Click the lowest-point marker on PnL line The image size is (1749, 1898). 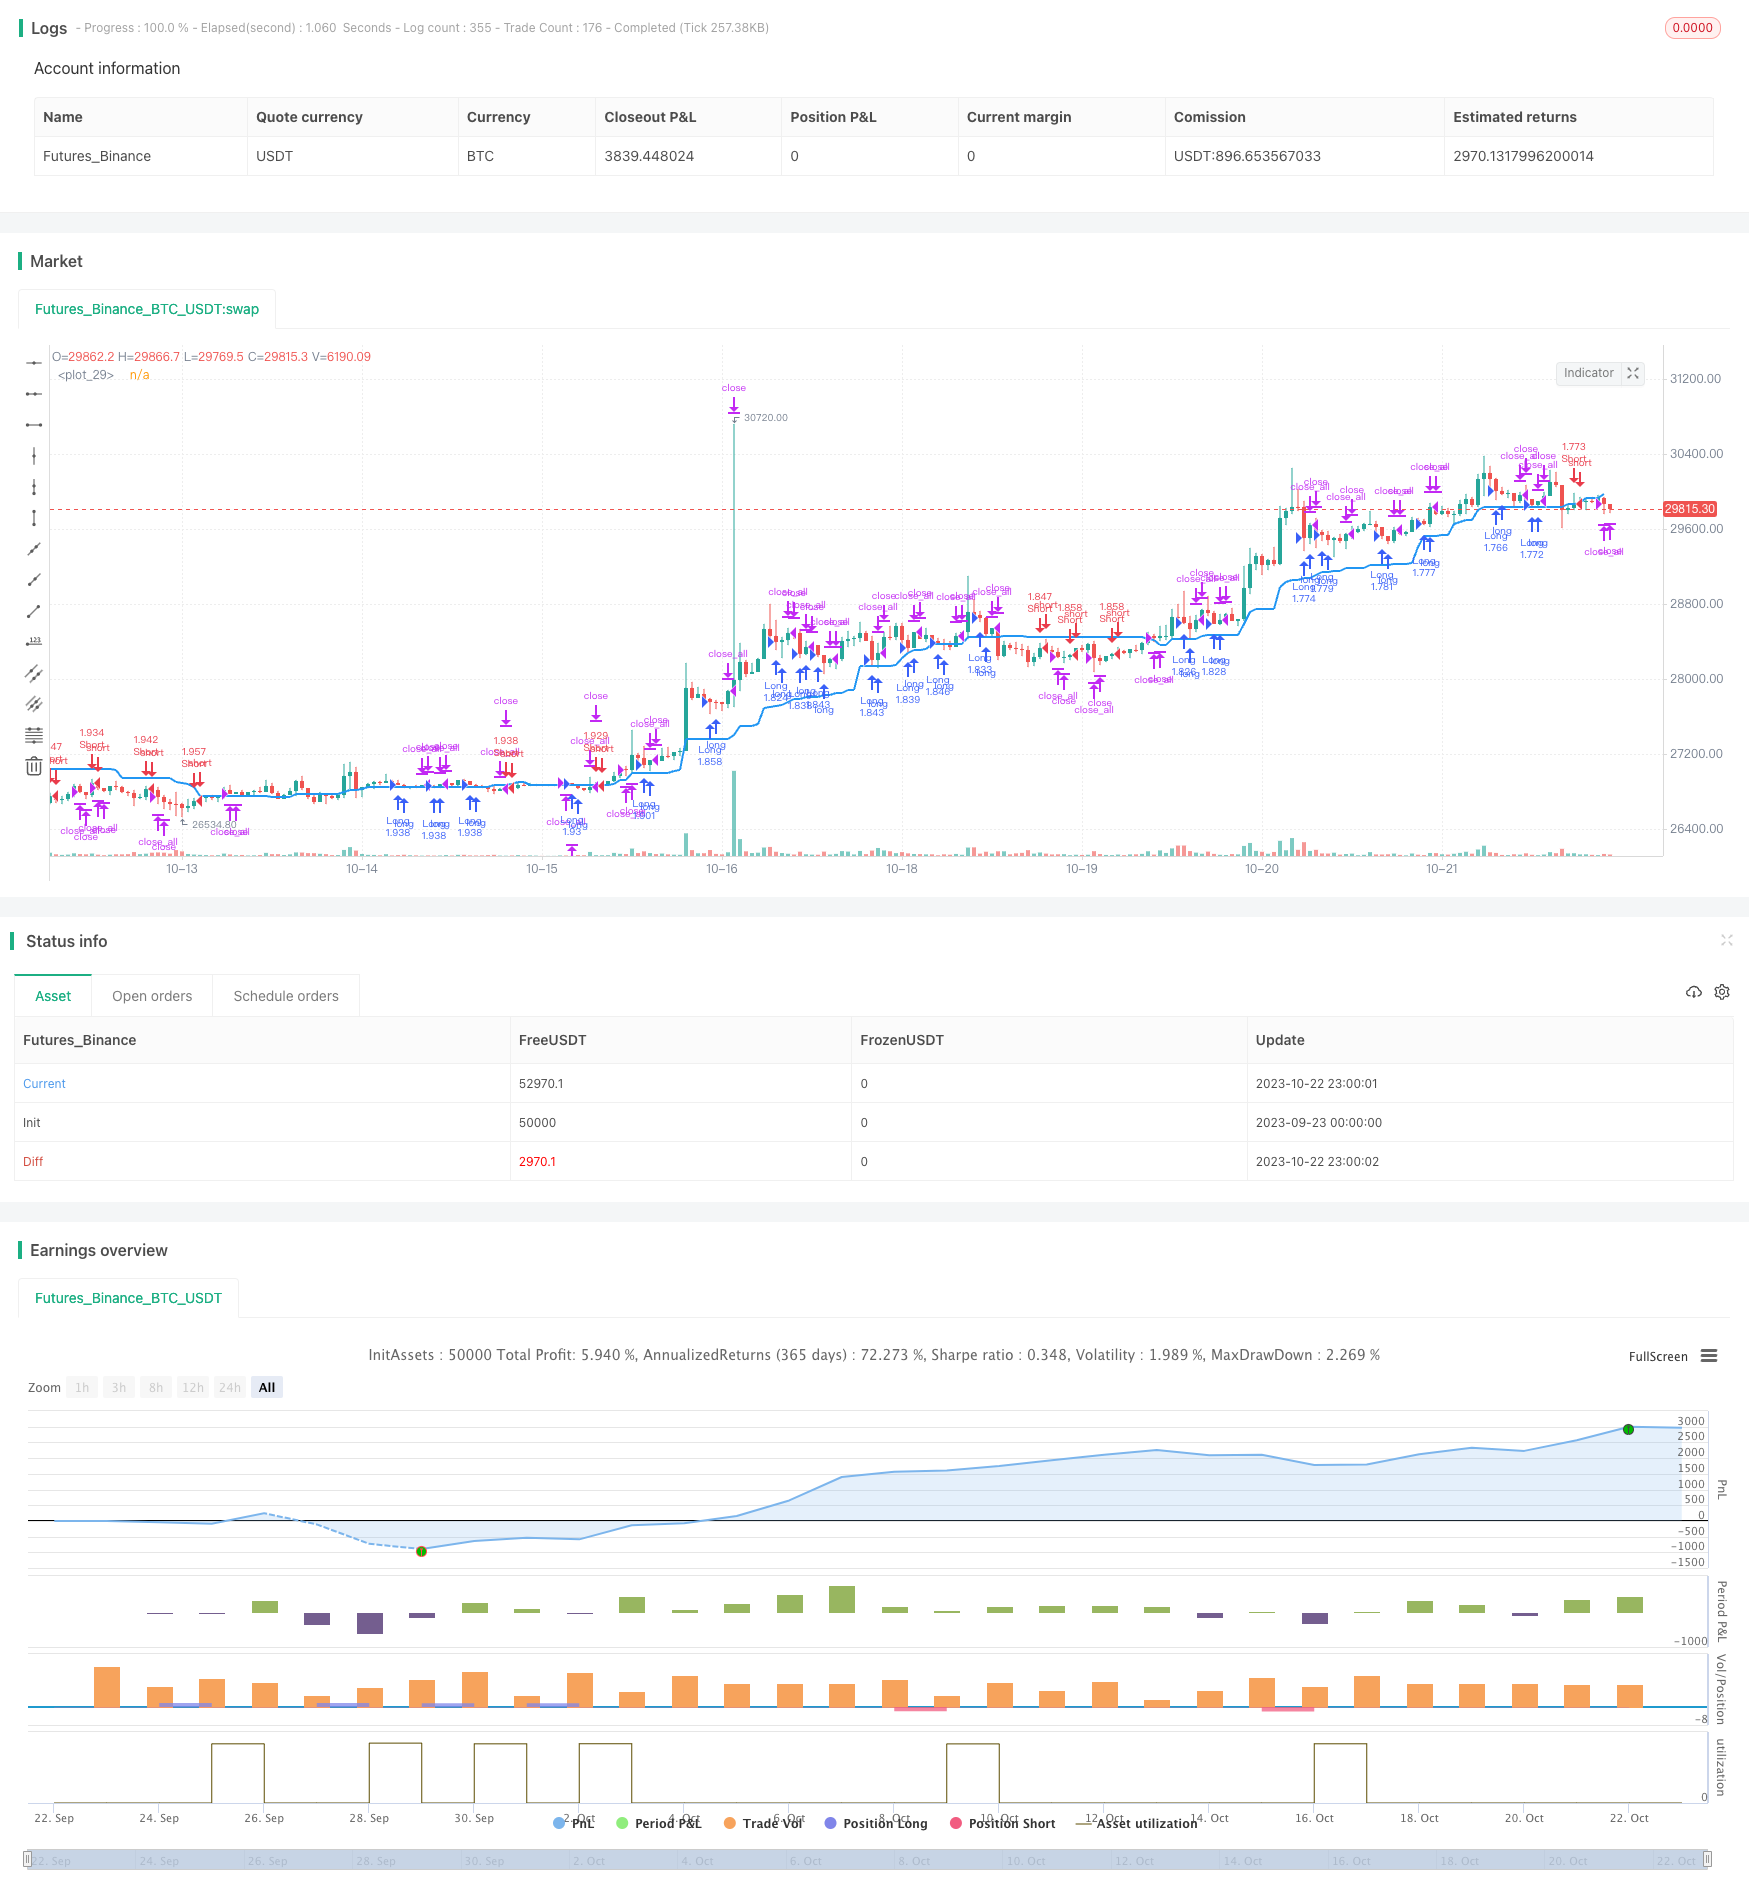(x=421, y=1551)
